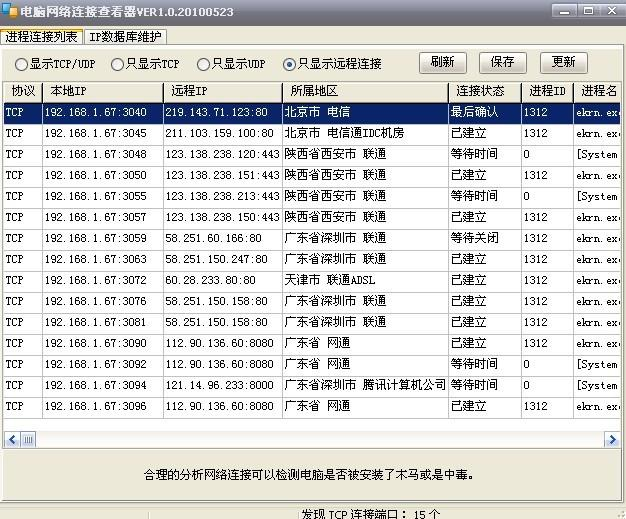Select remote IP 58.251.150.247:80 cell
The width and height of the screenshot is (626, 519).
tap(222, 260)
